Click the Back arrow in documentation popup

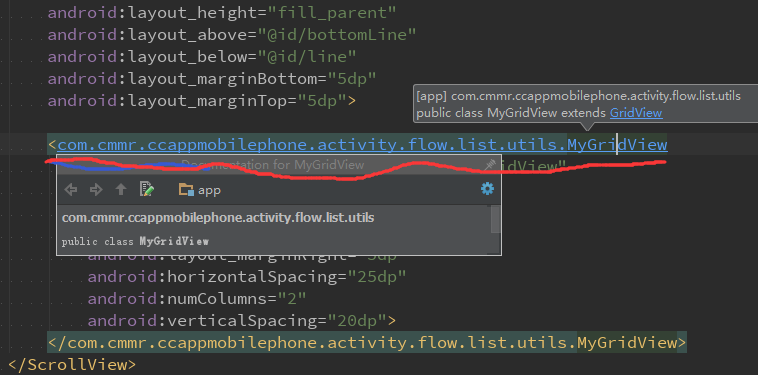click(x=71, y=190)
